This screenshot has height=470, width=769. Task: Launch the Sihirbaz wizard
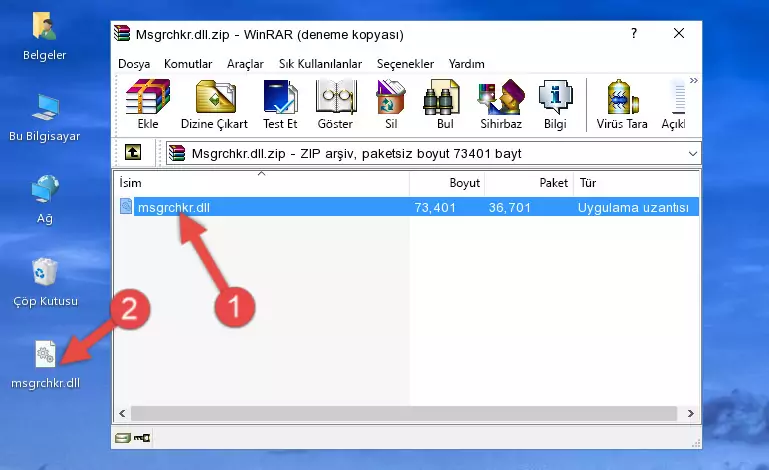(501, 104)
